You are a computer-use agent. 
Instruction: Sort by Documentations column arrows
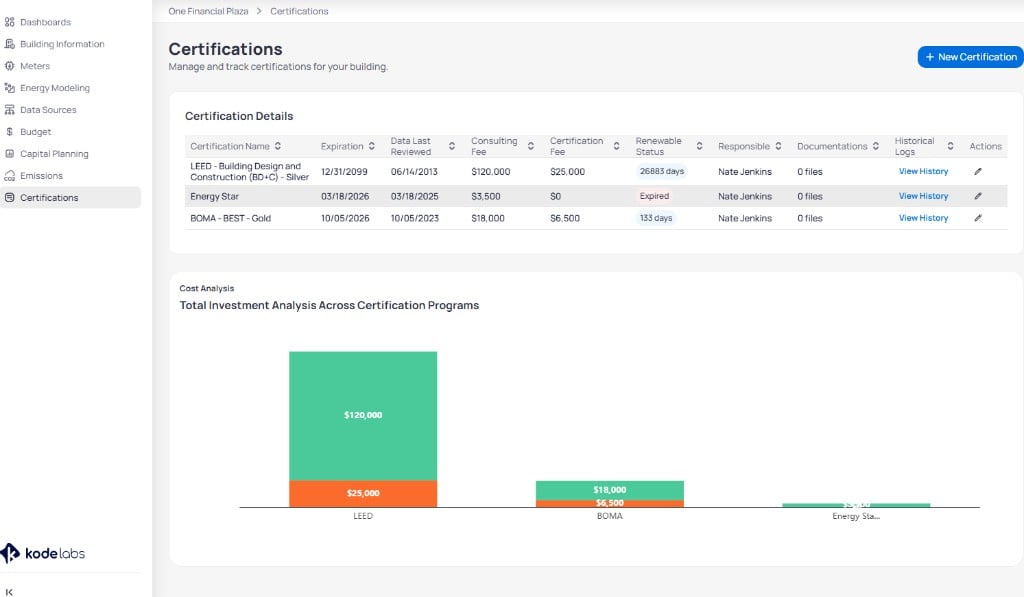pos(875,146)
